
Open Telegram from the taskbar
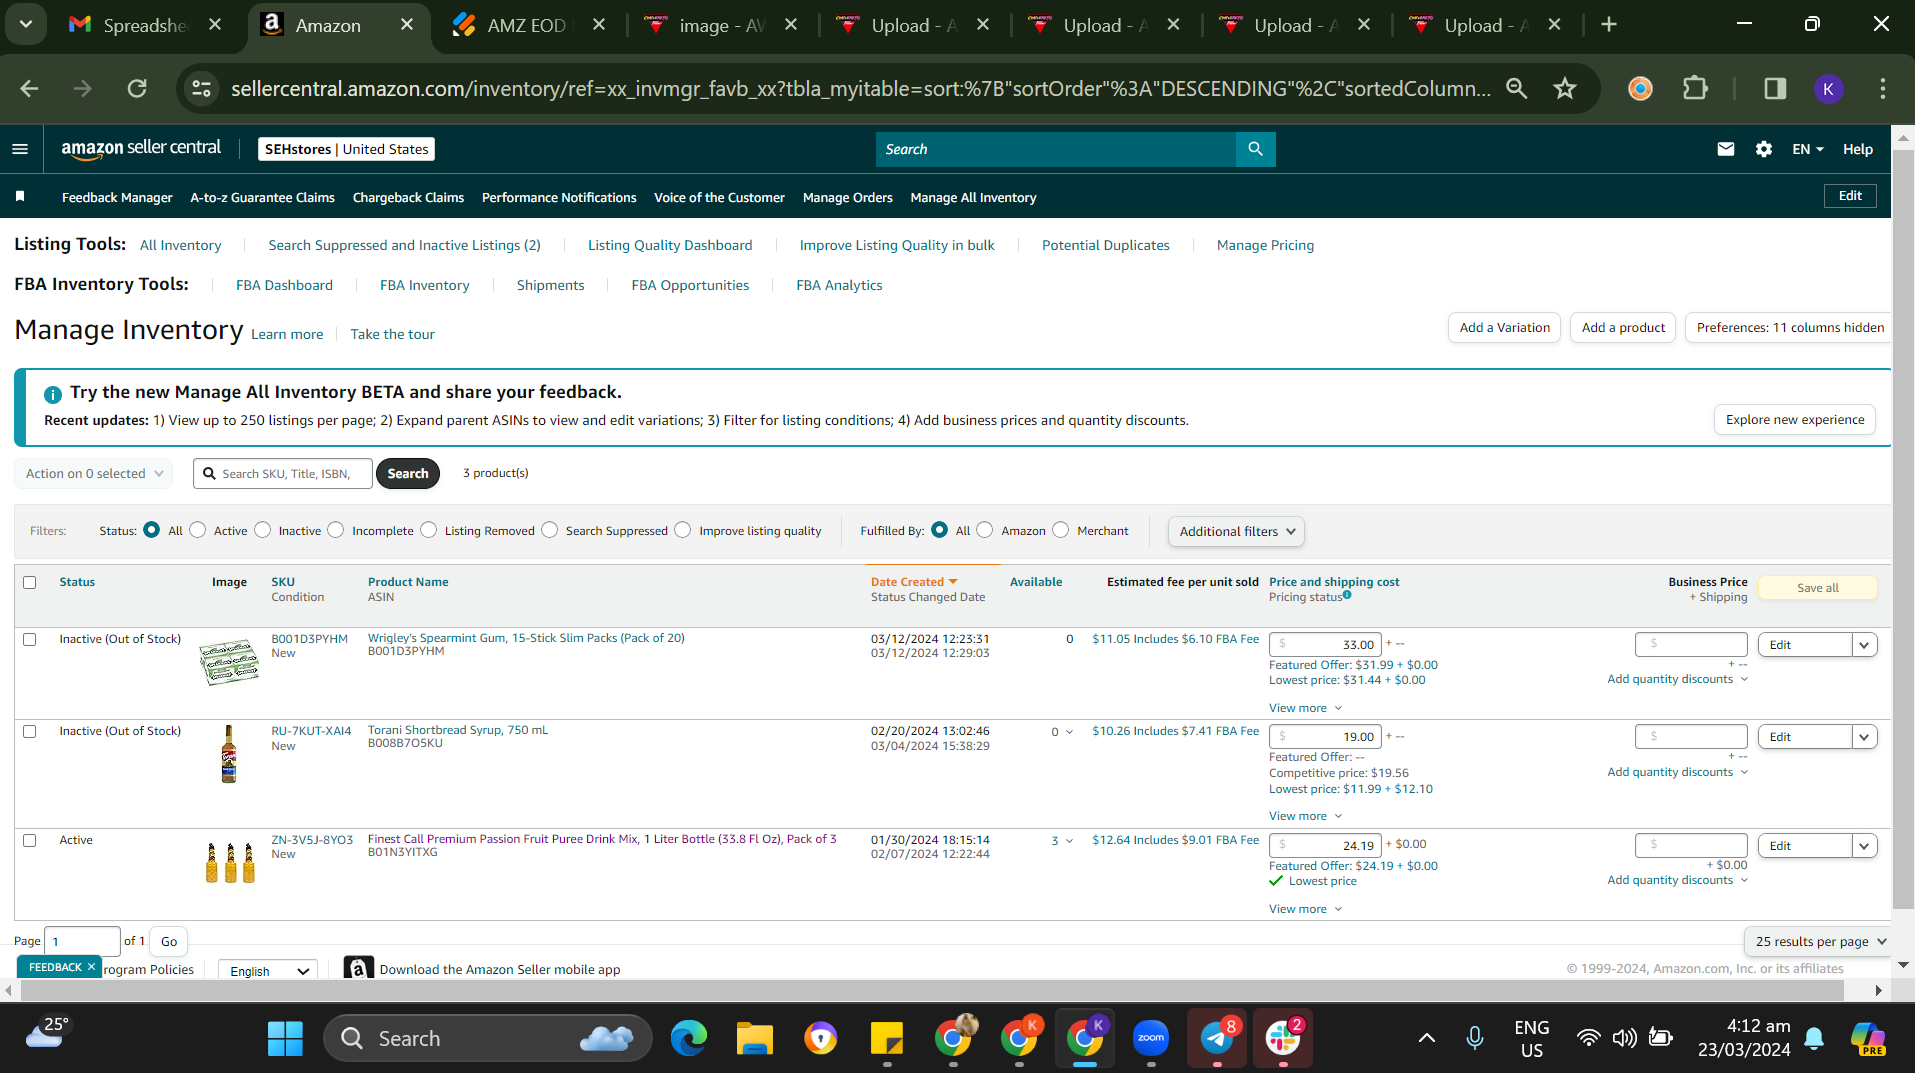coord(1217,1038)
